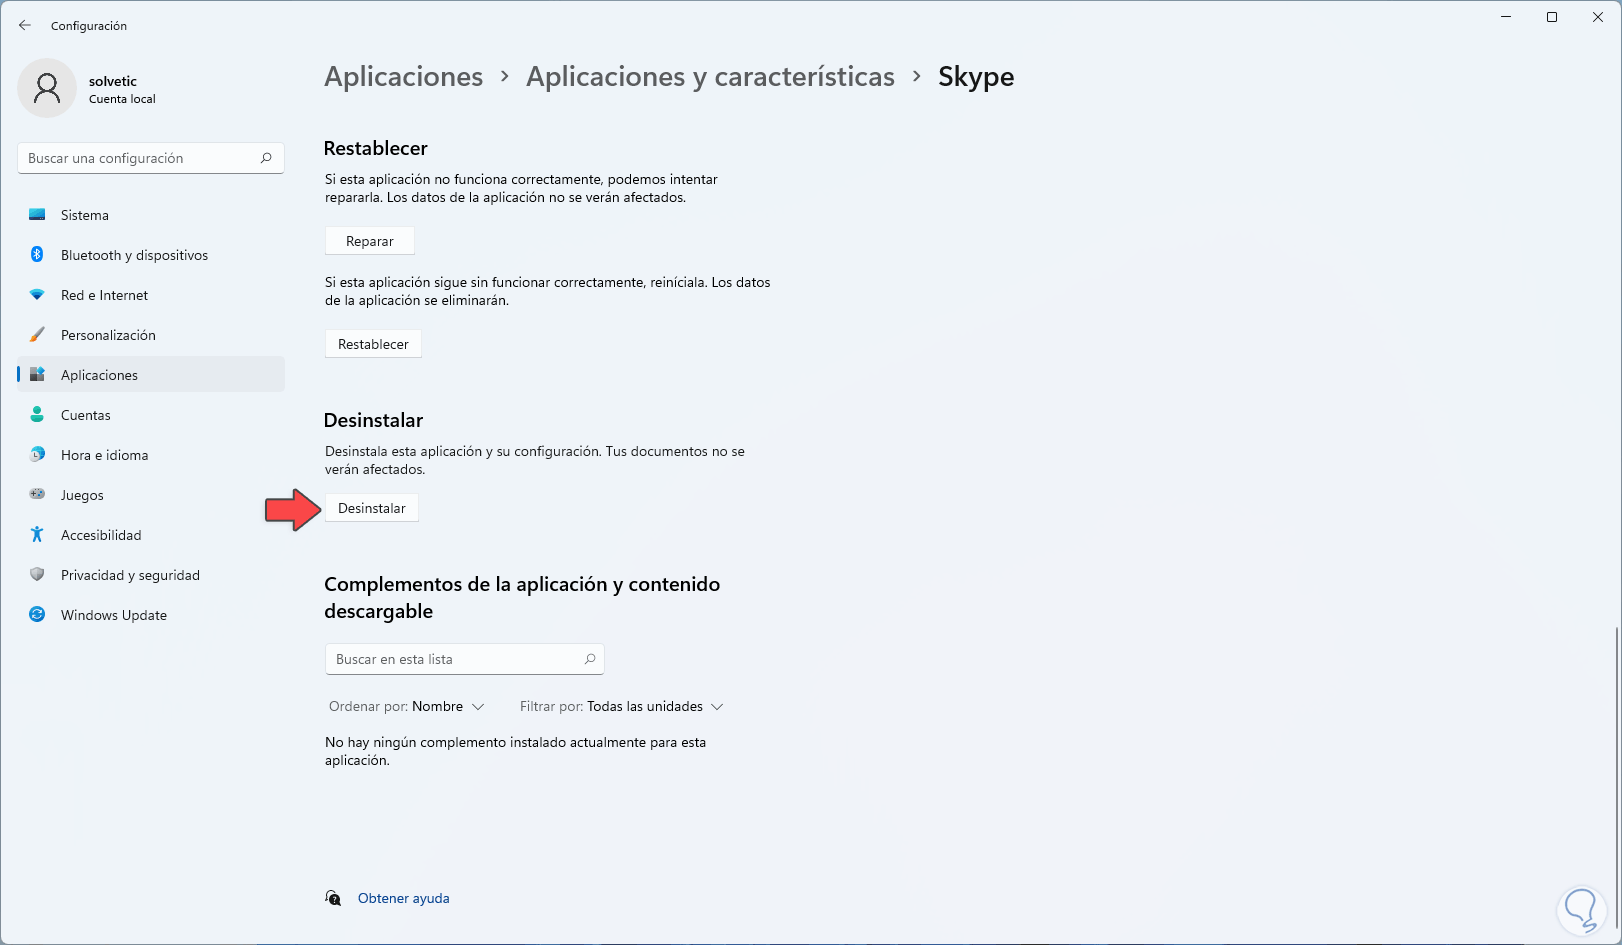Click the Desinstalar button
Image resolution: width=1622 pixels, height=945 pixels.
click(372, 508)
